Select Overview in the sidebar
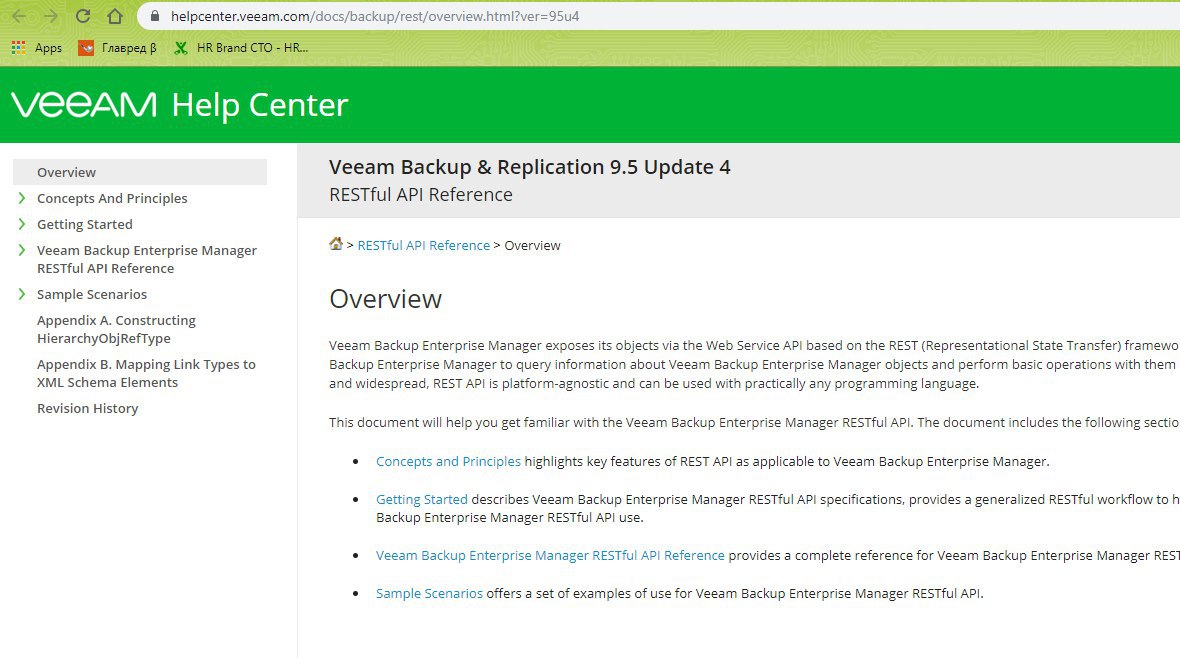Viewport: 1180px width, 658px height. click(140, 172)
